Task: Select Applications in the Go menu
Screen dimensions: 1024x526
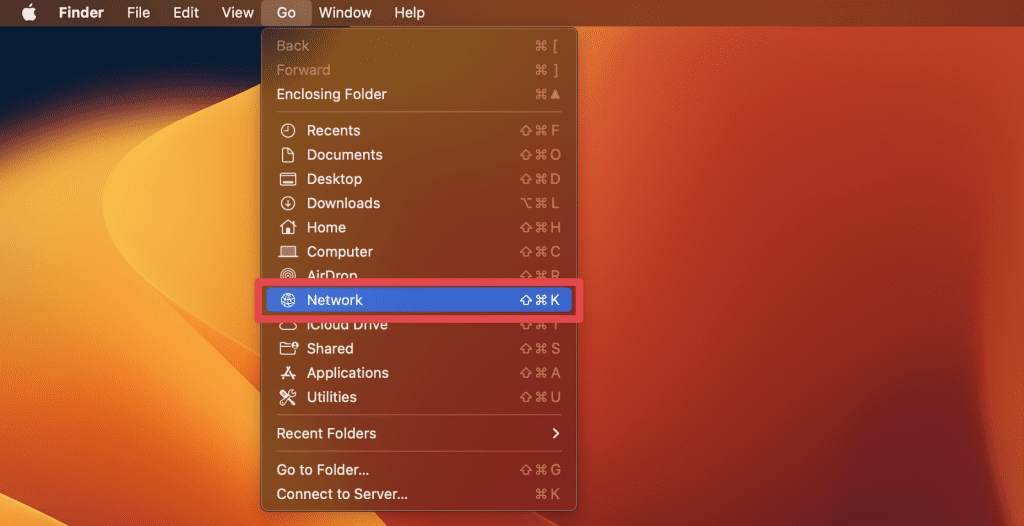Action: [x=419, y=373]
